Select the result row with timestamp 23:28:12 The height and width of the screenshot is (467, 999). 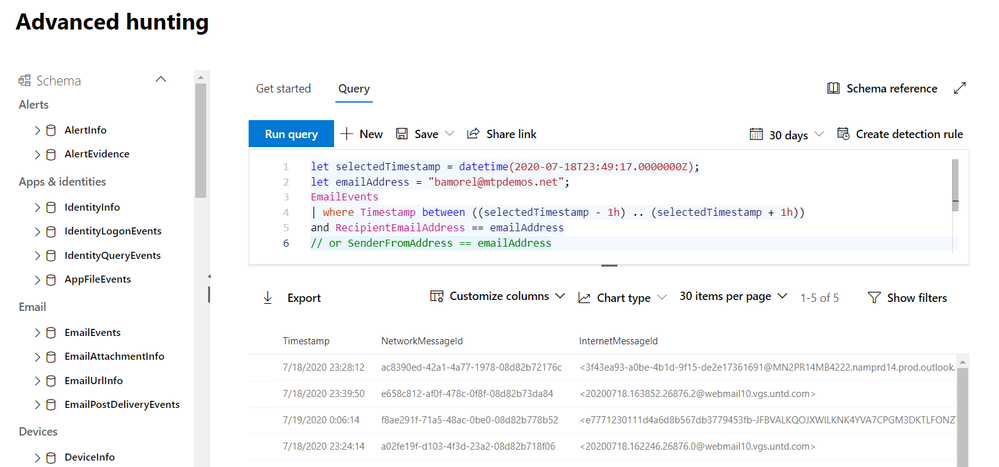coord(603,368)
